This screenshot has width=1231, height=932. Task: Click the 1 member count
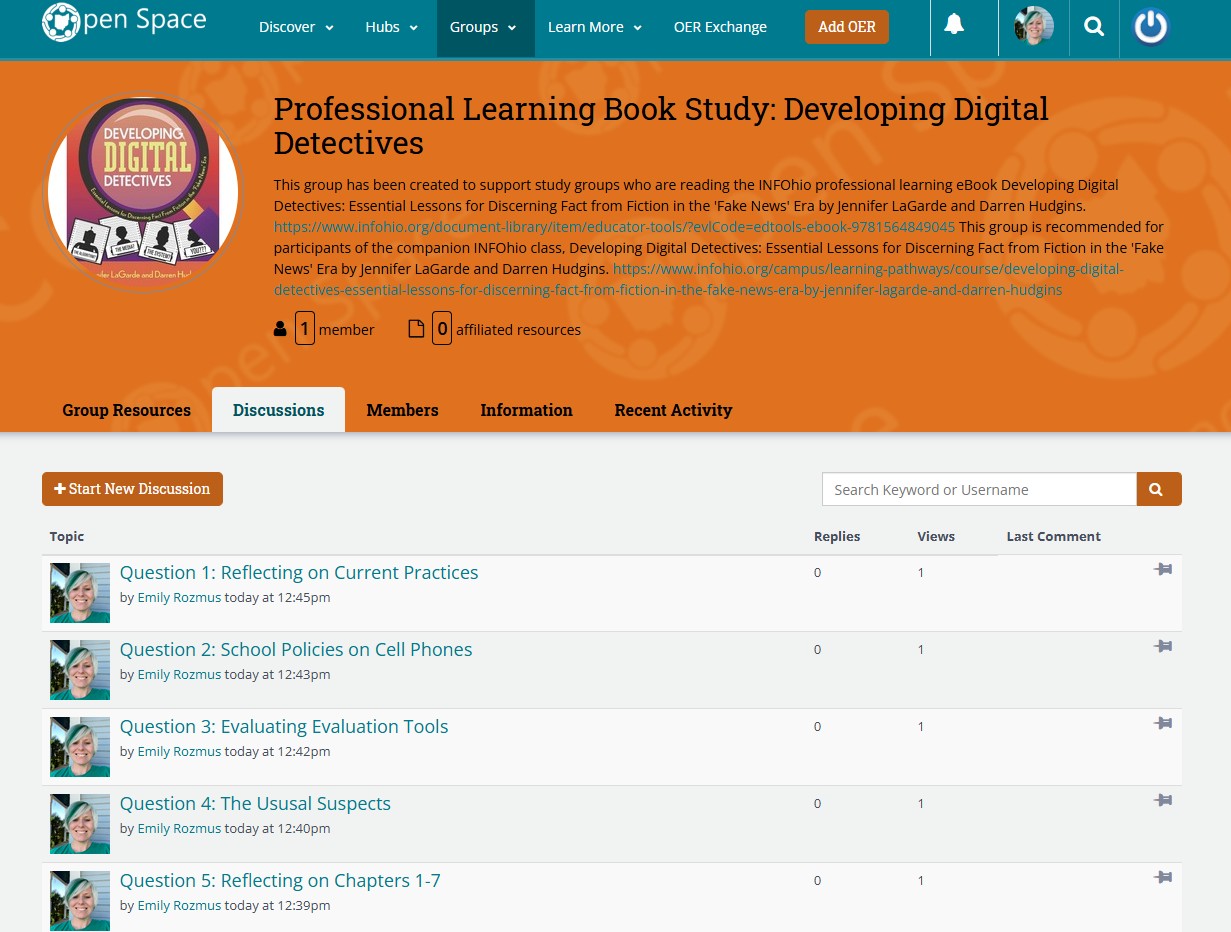click(x=324, y=329)
